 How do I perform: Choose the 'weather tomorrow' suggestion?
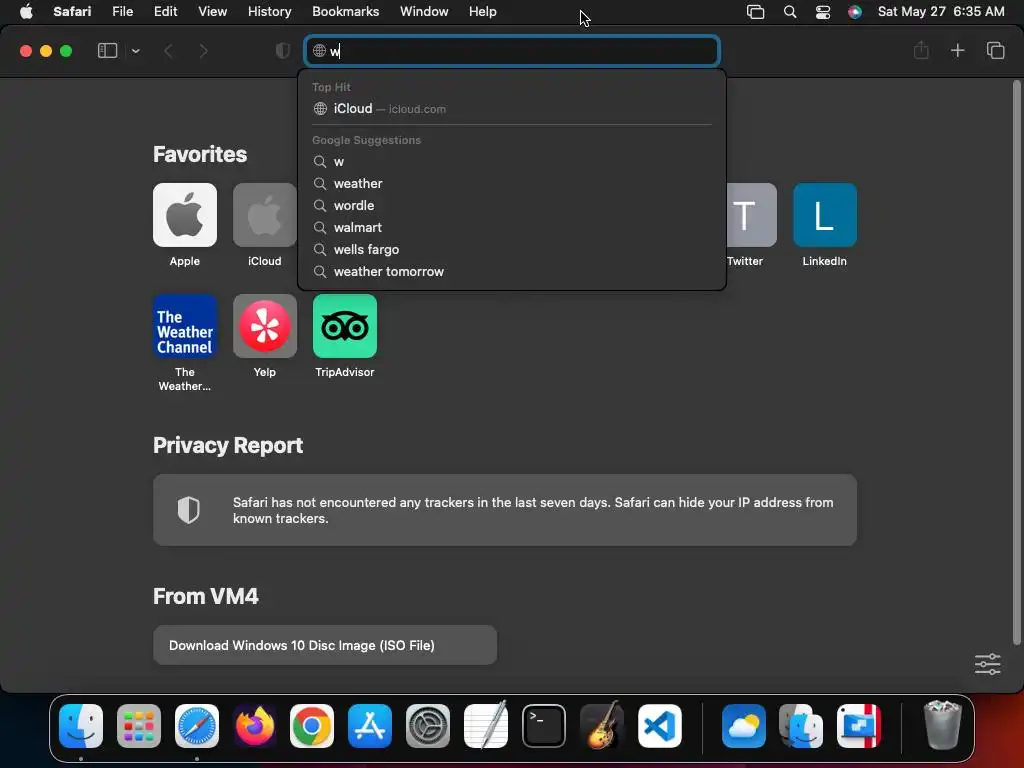512,272
